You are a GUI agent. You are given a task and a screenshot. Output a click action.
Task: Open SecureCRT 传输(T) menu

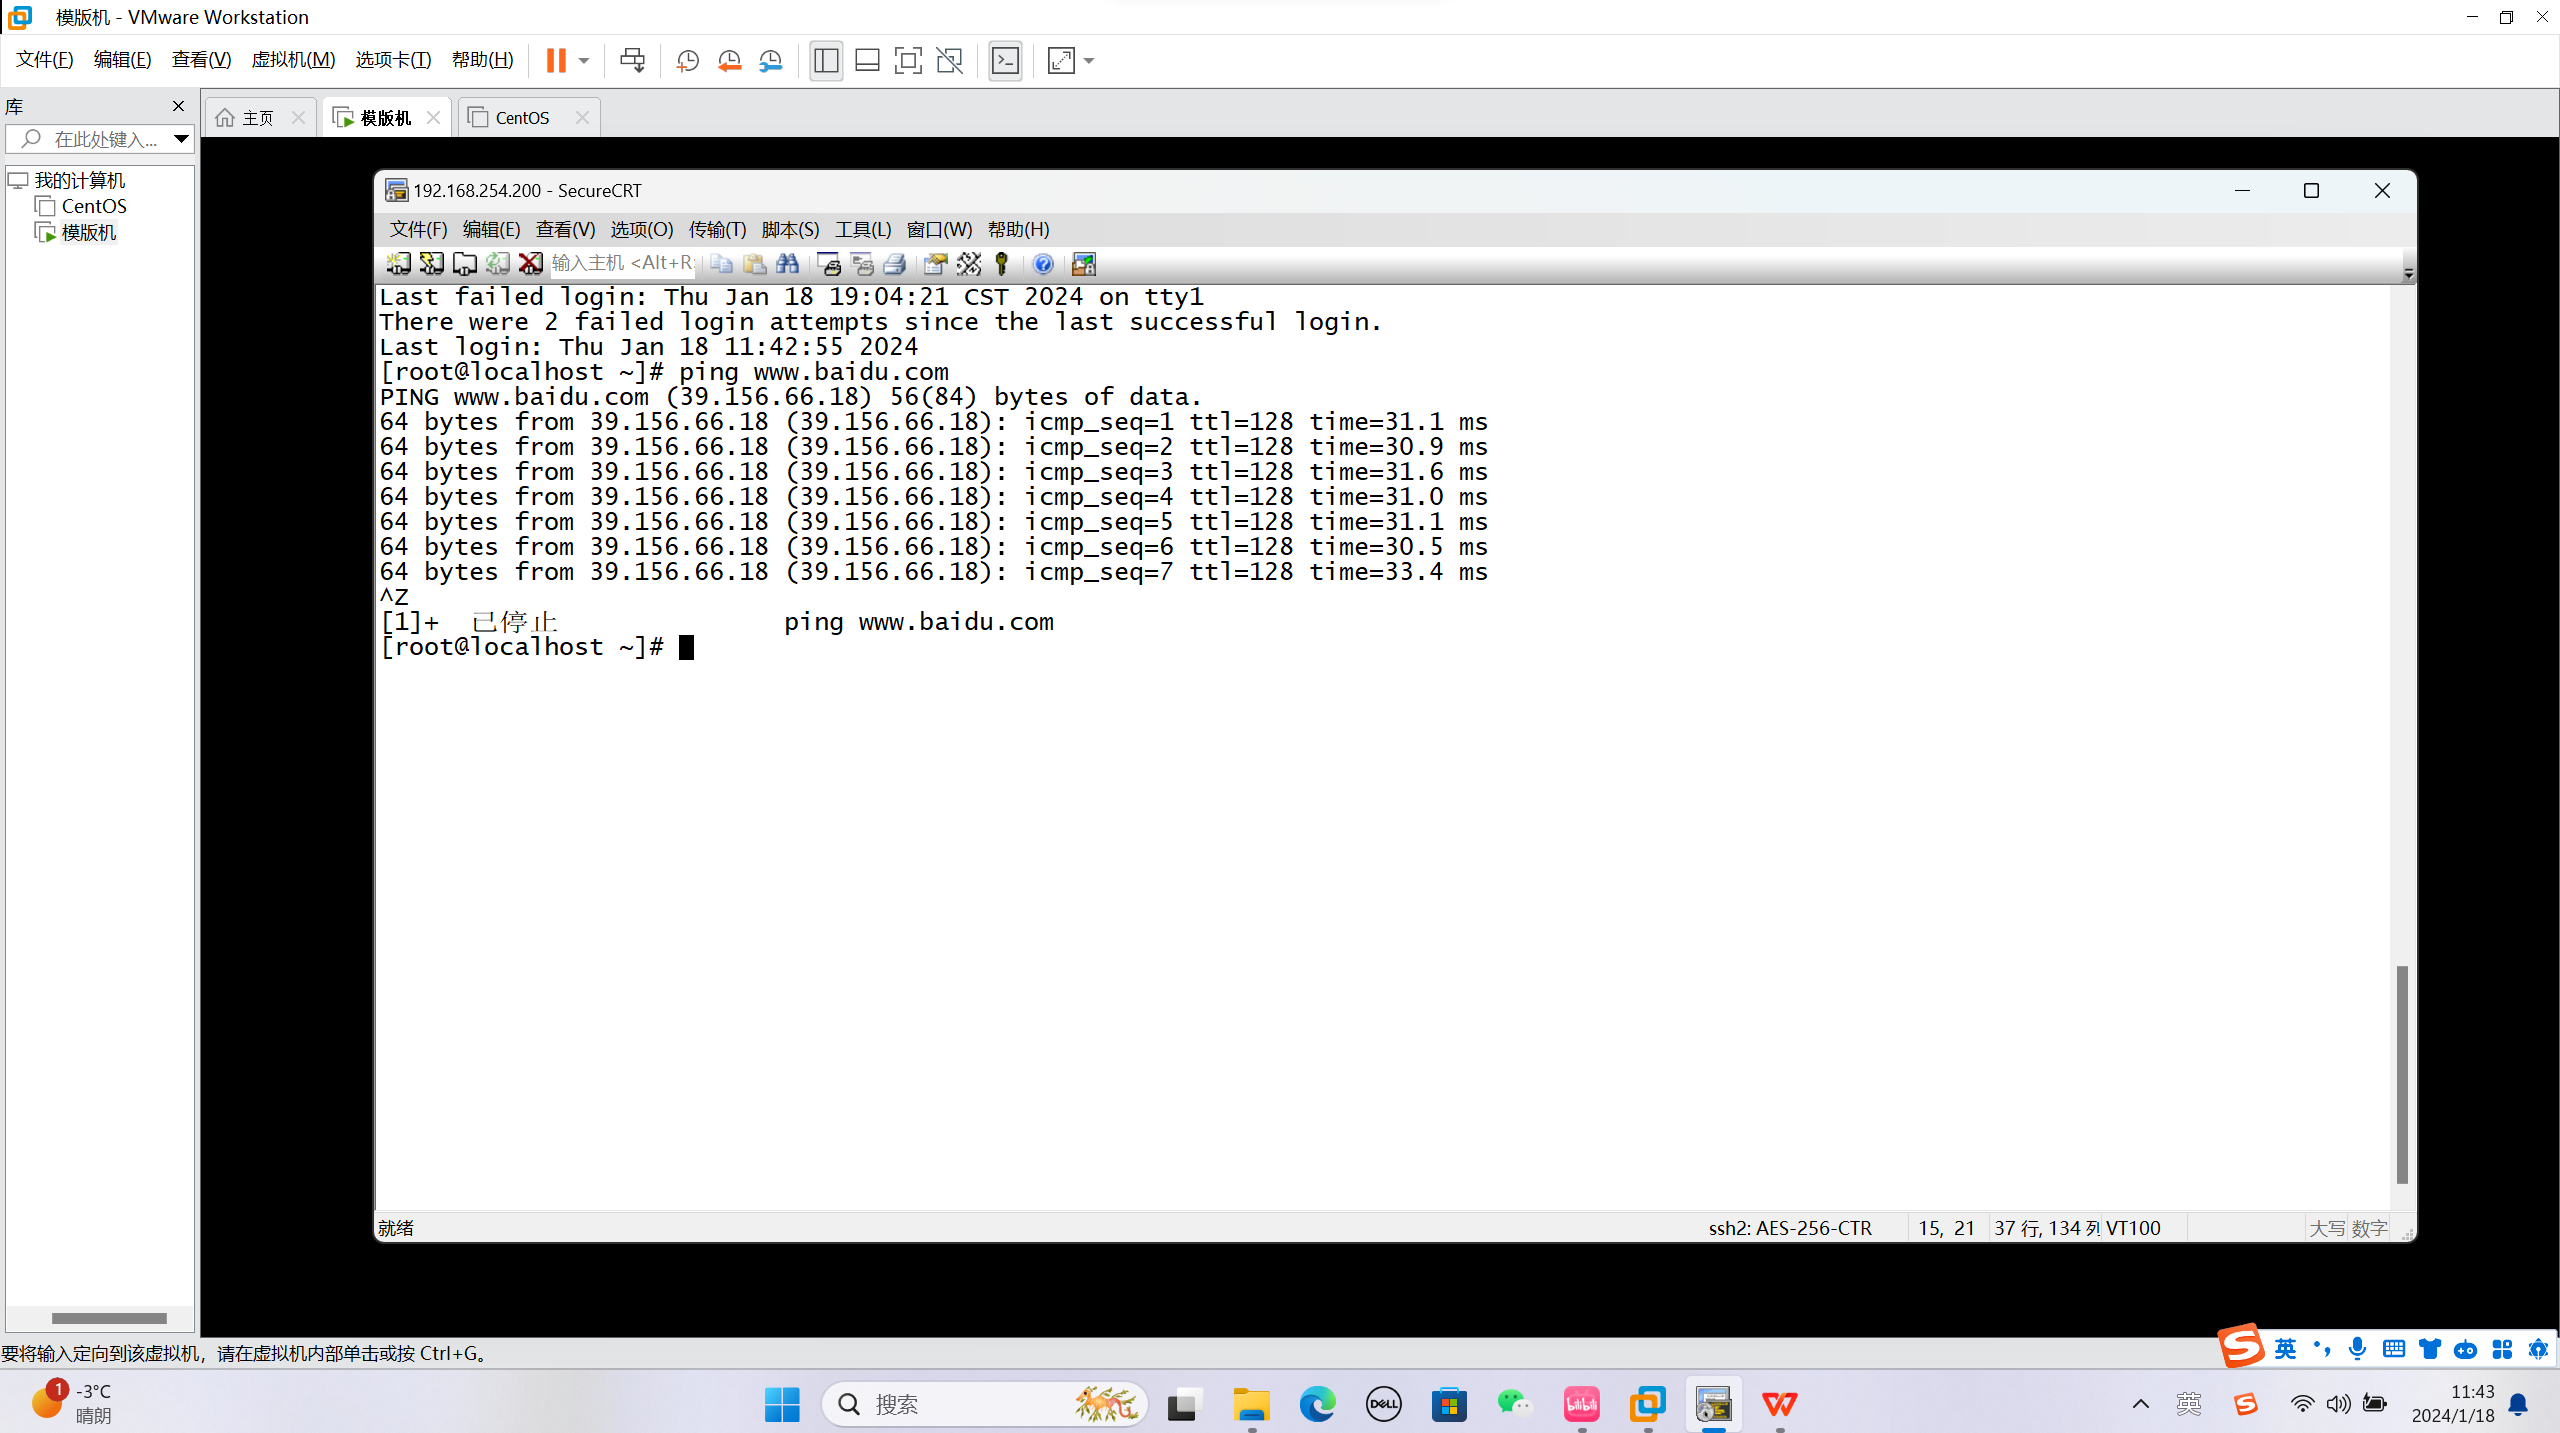[717, 229]
